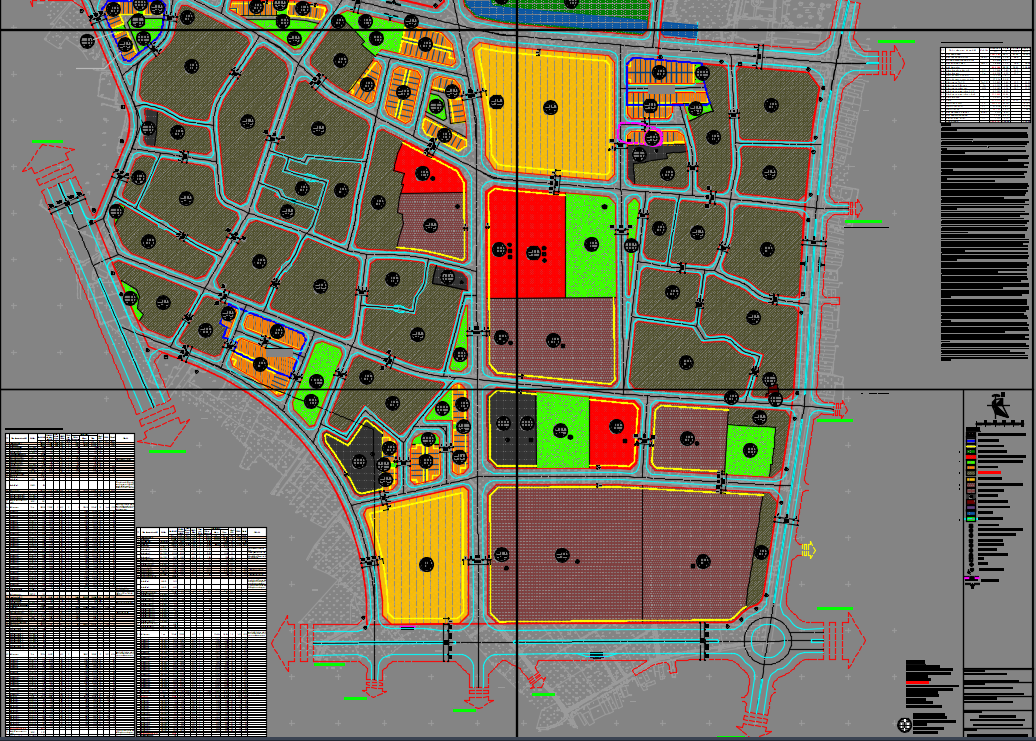
Task: Click the large red parcel in the map center
Action: click(x=526, y=245)
